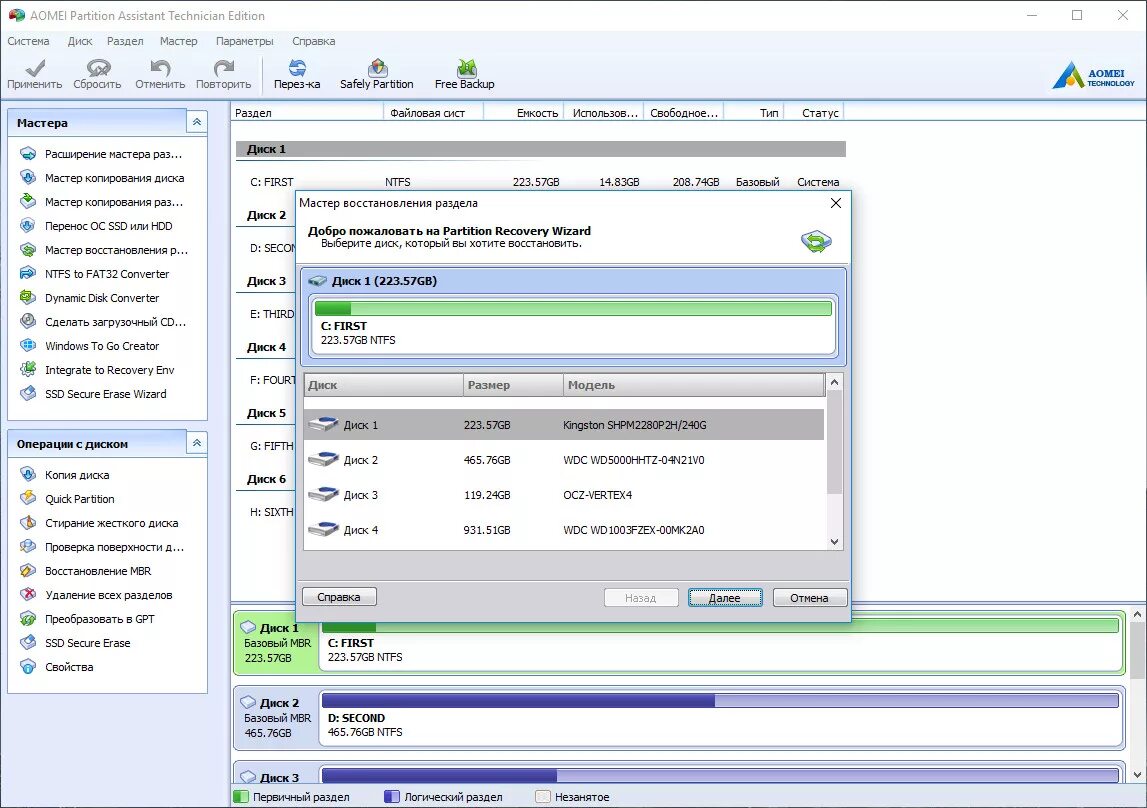Choose Стирание жесткого диска
1147x808 pixels.
tap(99, 523)
